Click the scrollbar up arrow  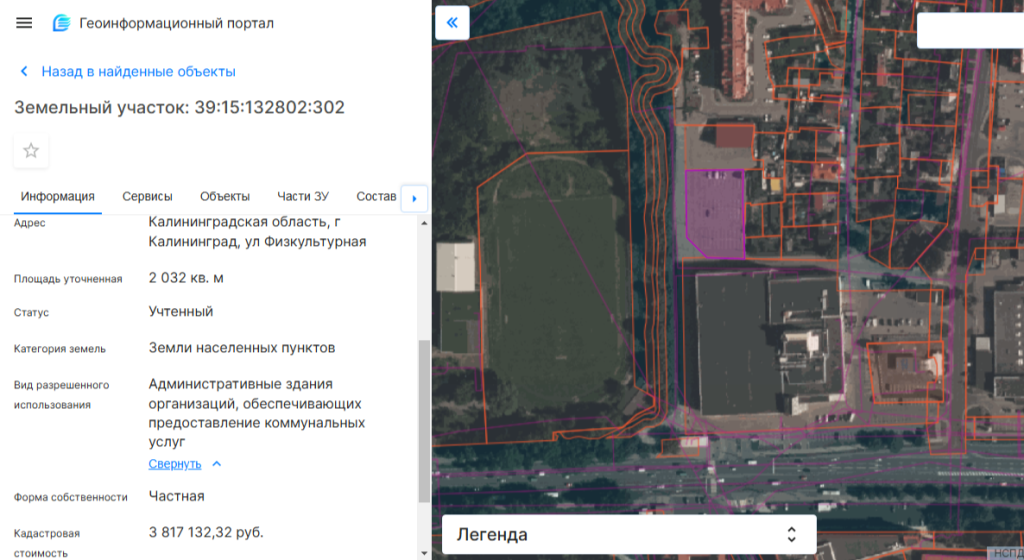coord(424,223)
